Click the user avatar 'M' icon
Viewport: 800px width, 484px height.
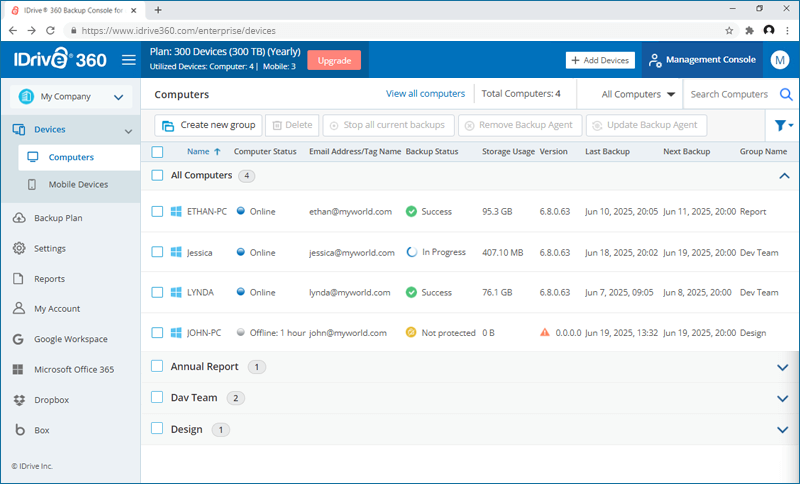[x=780, y=60]
